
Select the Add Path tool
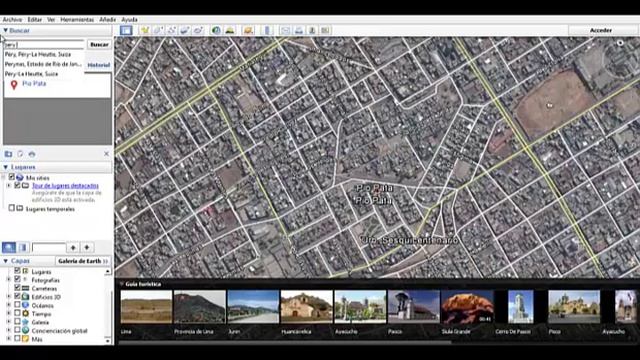[x=172, y=30]
